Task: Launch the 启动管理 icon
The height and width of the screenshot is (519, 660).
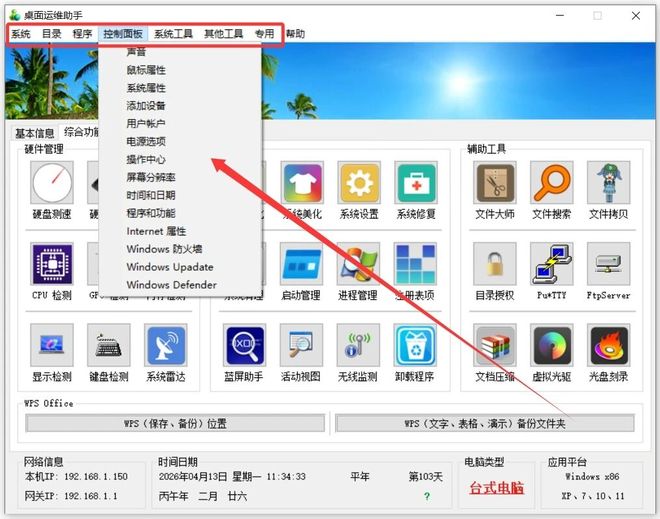Action: point(301,264)
